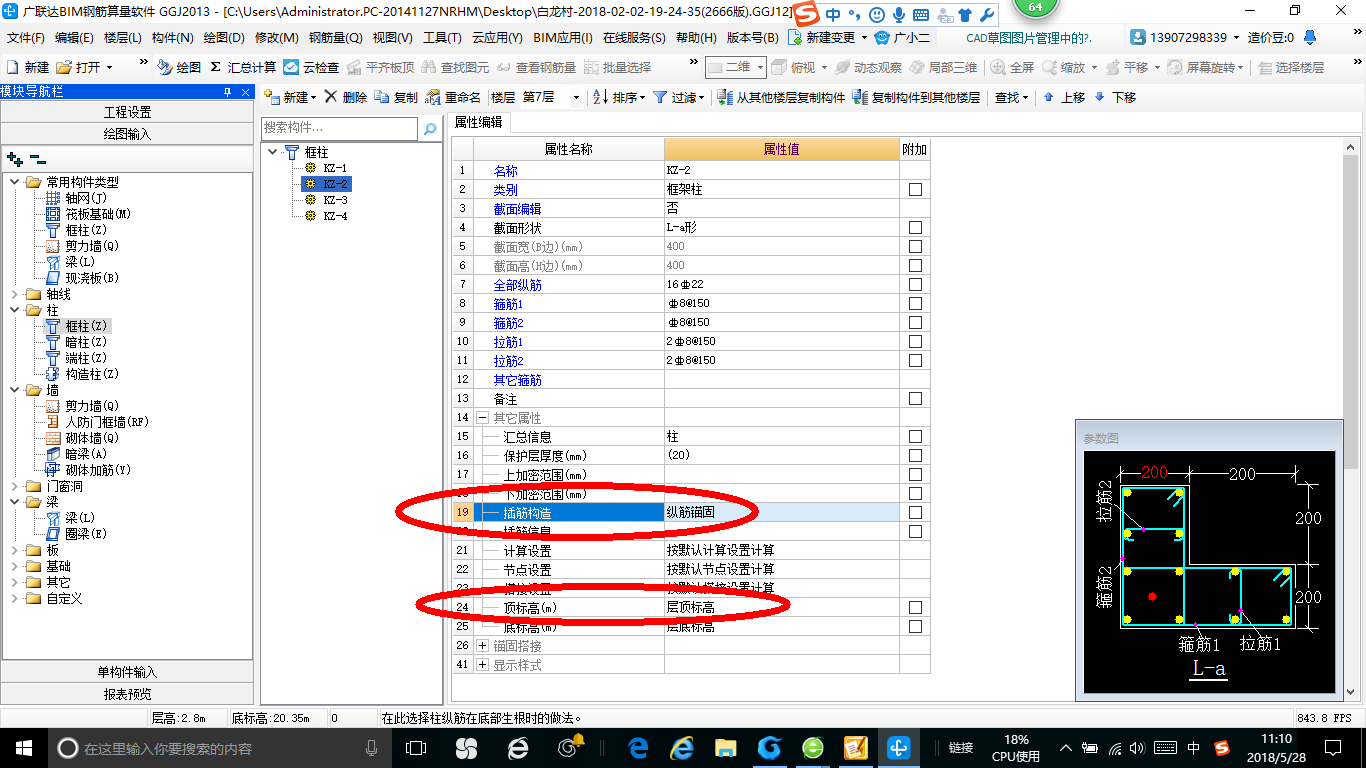The image size is (1366, 768).
Task: Expand the 板 folder
Action: click(x=15, y=550)
